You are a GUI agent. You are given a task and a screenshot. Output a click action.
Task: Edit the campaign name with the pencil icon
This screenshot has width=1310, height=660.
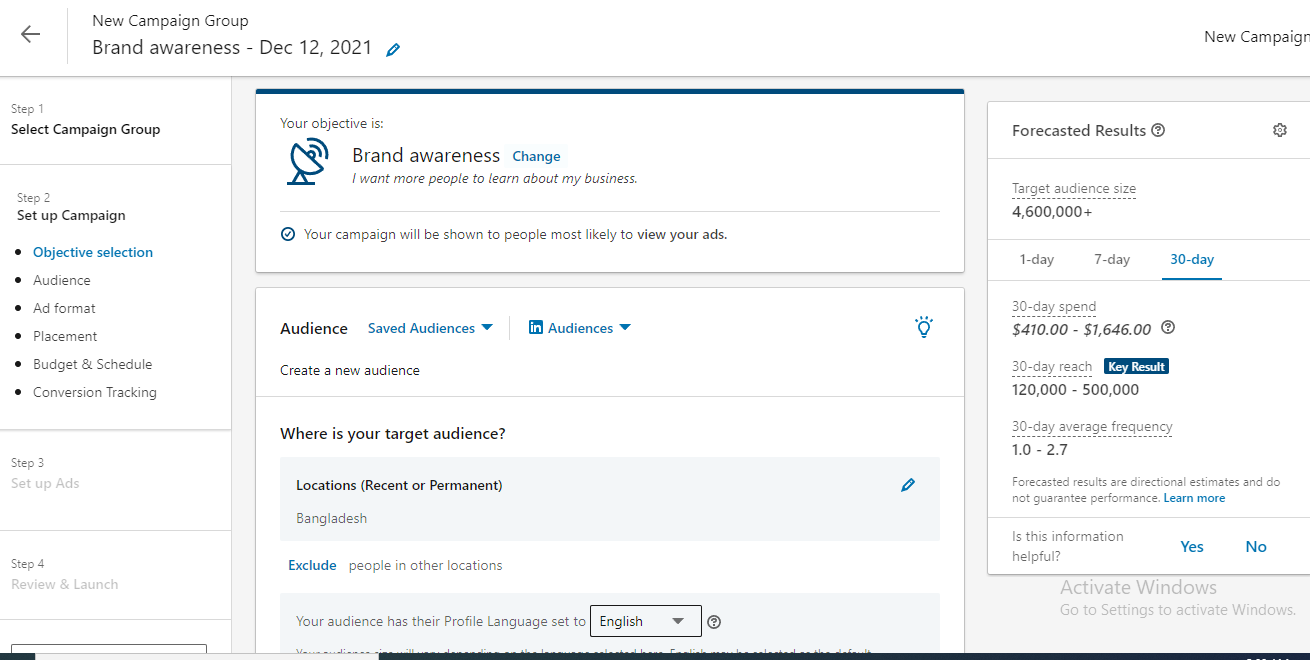tap(392, 48)
